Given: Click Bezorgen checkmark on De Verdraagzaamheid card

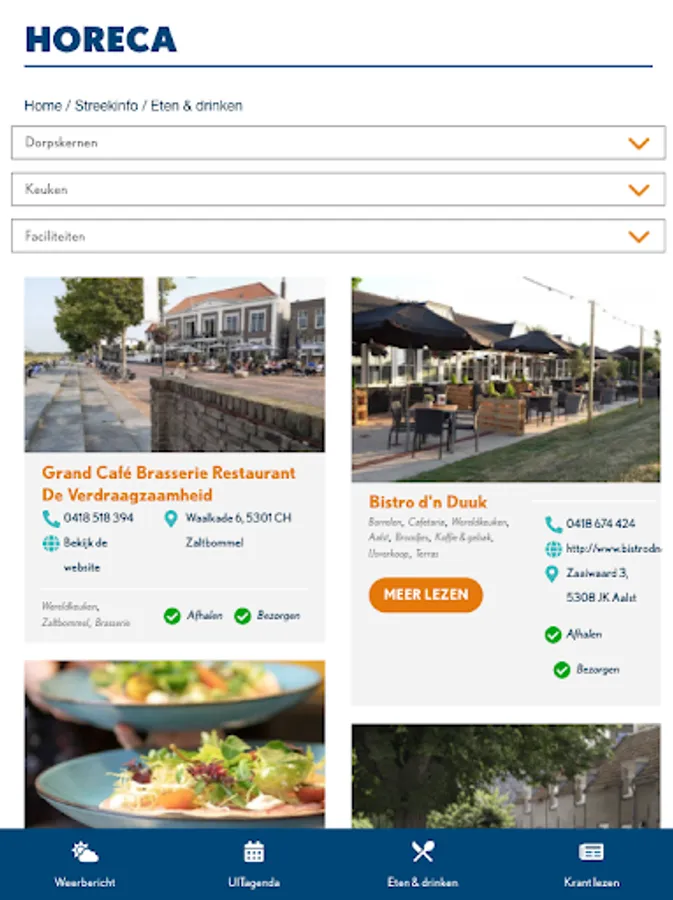Looking at the screenshot, I should (242, 616).
